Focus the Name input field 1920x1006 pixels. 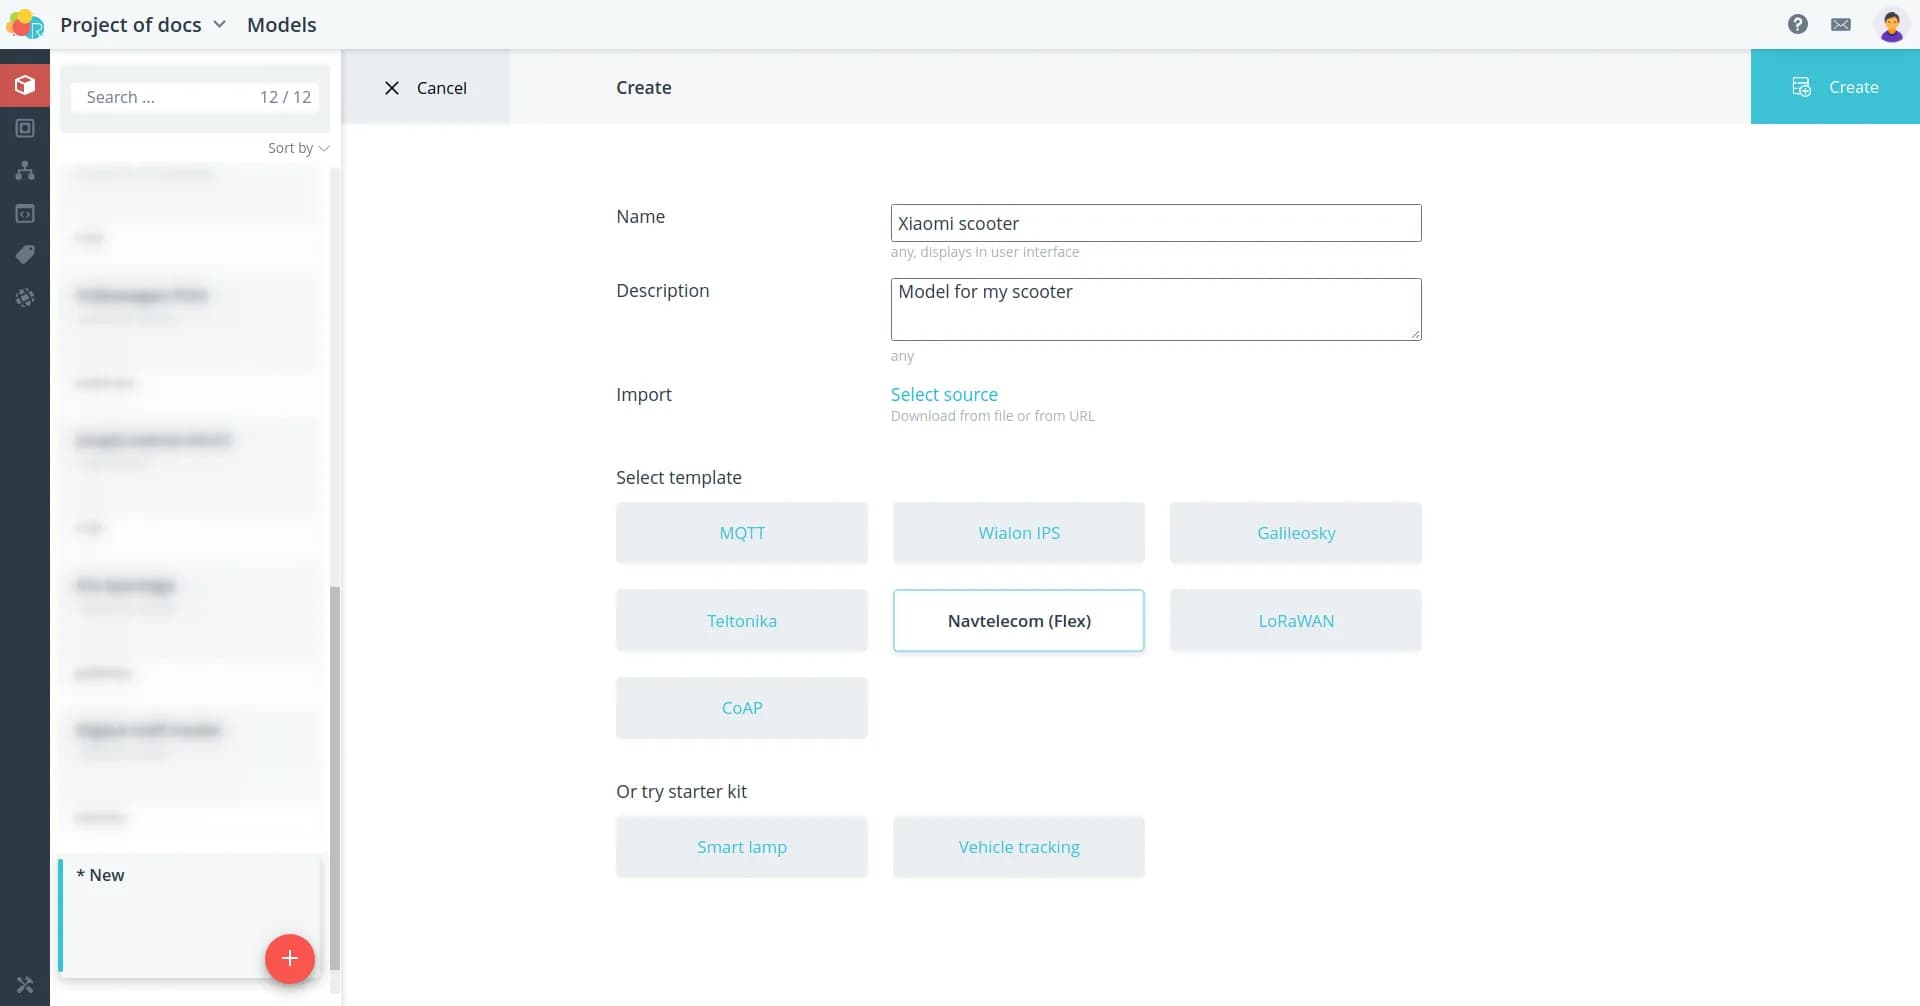click(x=1155, y=223)
